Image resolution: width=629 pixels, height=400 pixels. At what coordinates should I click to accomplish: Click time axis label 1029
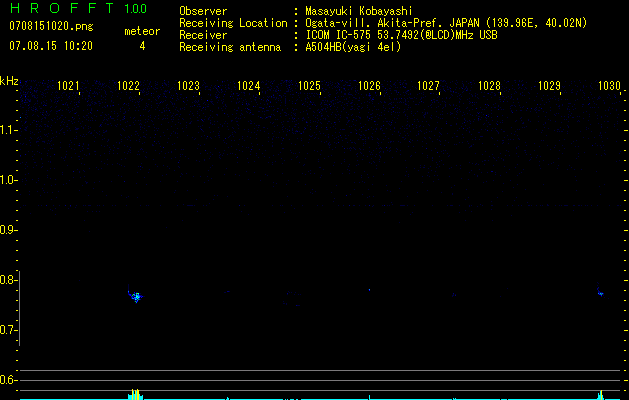coord(549,86)
